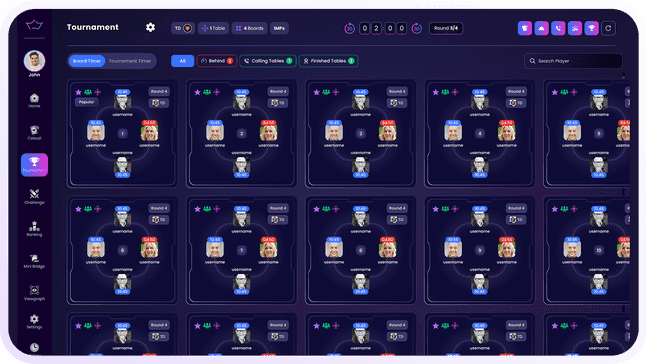This screenshot has width=646, height=364.
Task: Show Calling Tables filter
Action: click(268, 61)
